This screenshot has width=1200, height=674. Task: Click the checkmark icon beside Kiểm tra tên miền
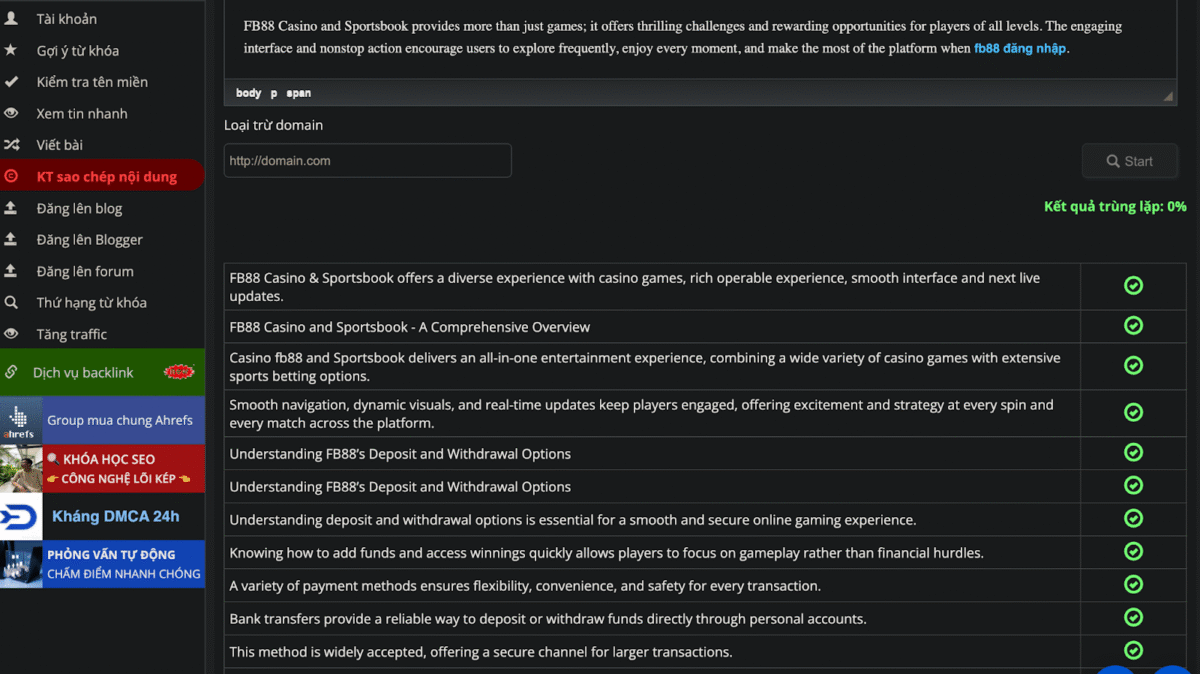point(11,82)
